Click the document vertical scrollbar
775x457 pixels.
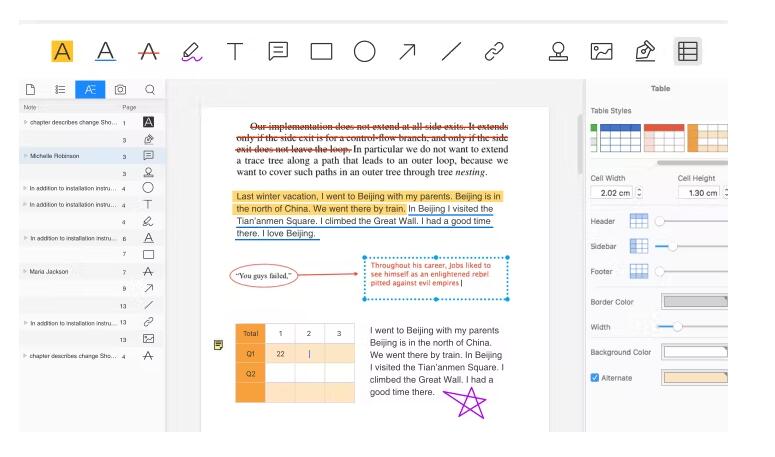pyautogui.click(x=580, y=144)
